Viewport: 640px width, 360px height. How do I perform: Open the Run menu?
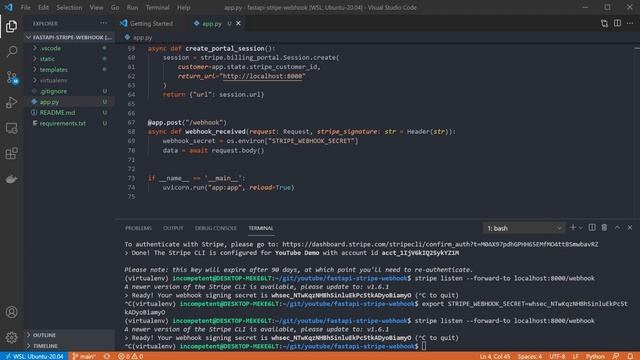tap(132, 7)
